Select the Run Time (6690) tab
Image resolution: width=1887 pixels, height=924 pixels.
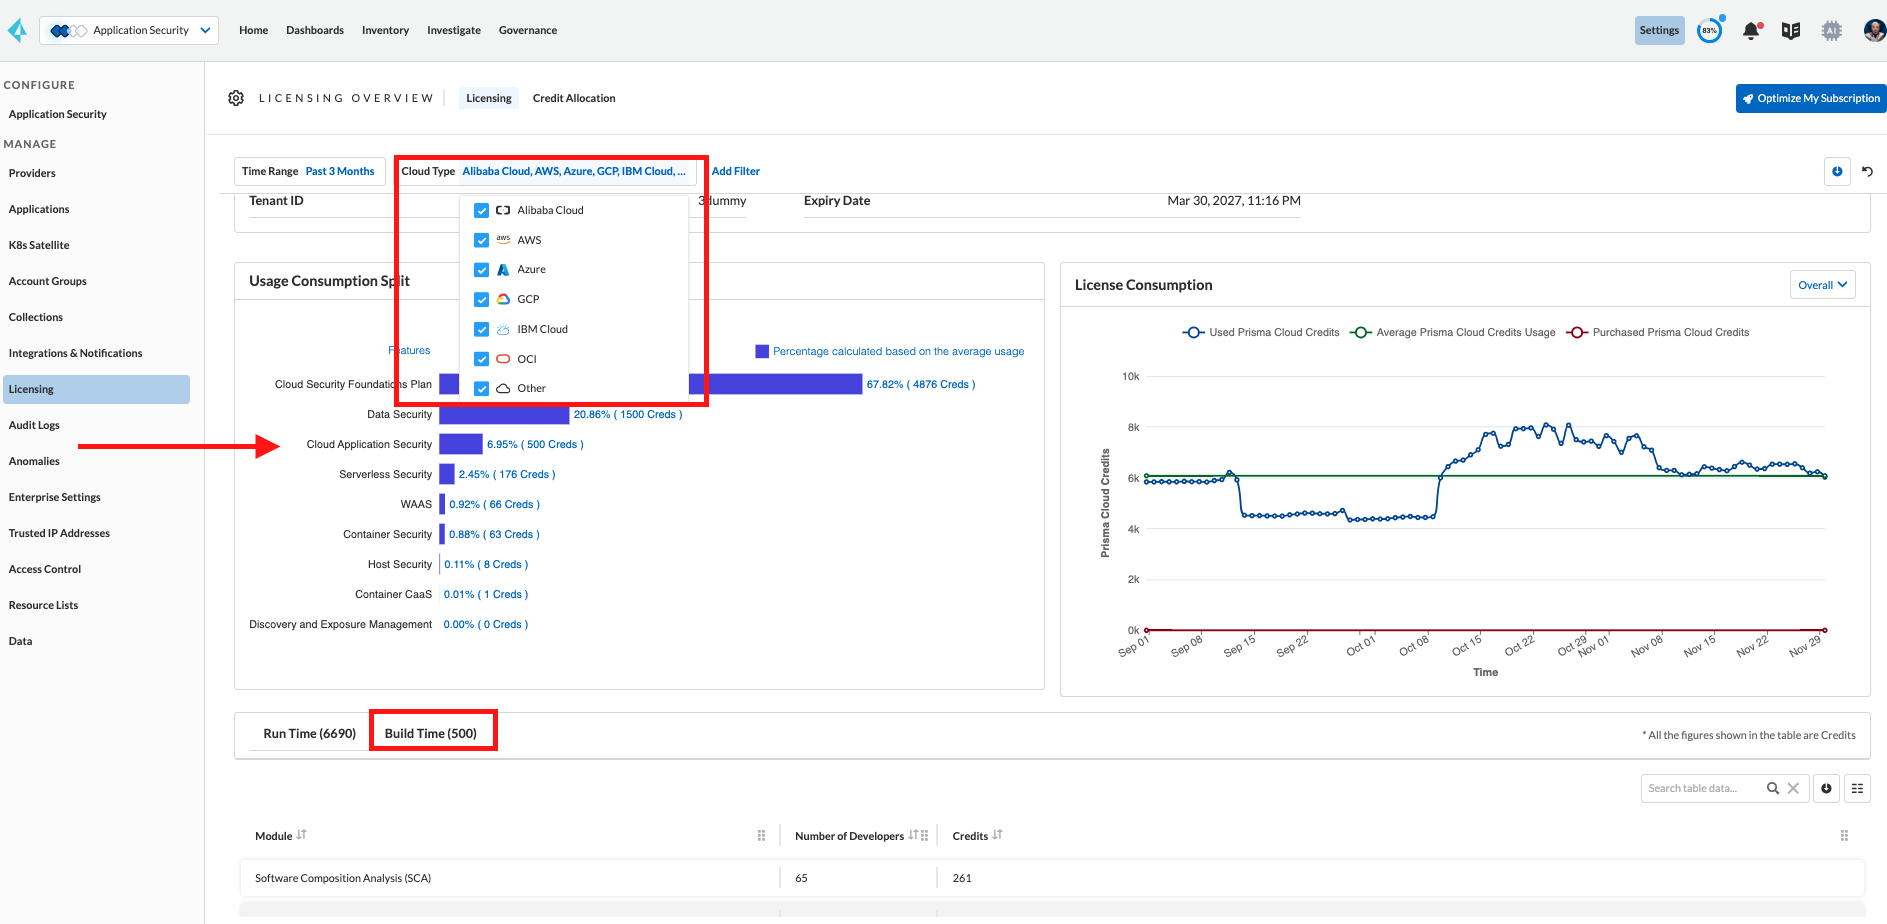pyautogui.click(x=309, y=734)
